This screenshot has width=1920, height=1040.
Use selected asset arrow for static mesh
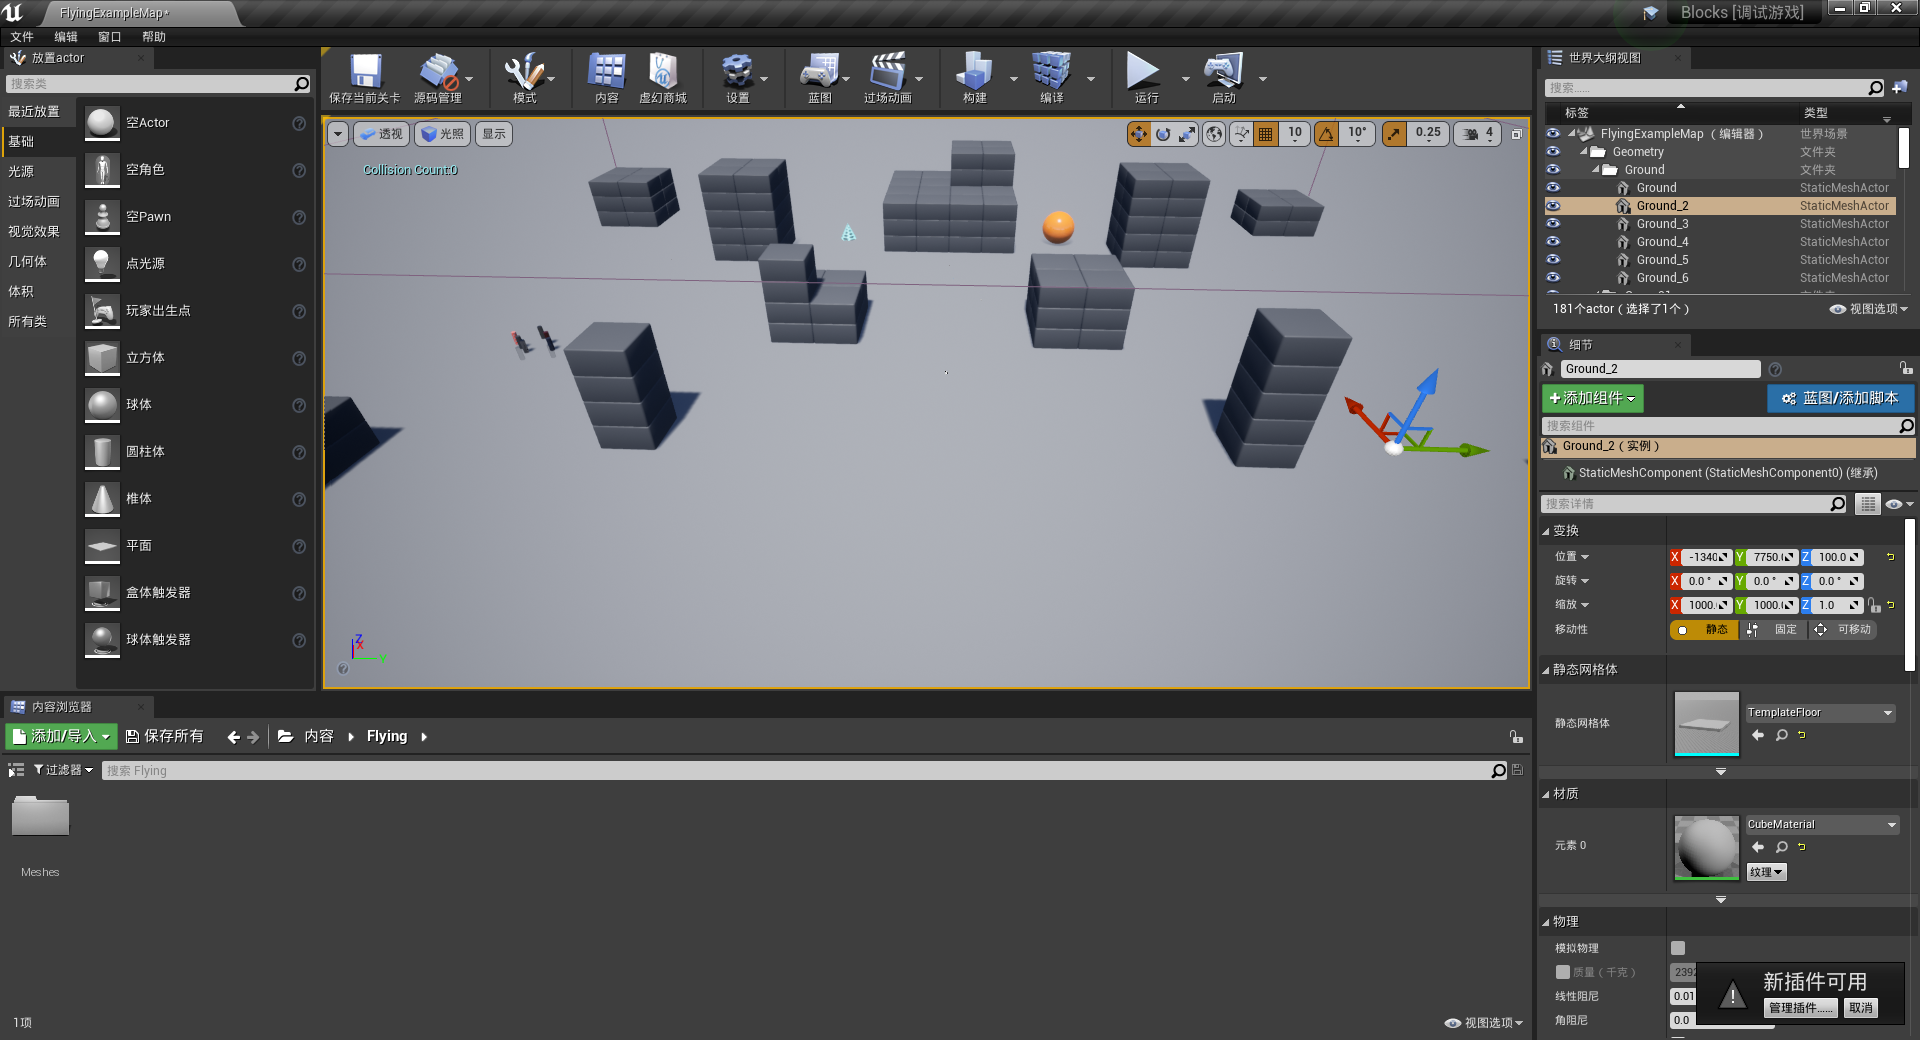coord(1758,735)
